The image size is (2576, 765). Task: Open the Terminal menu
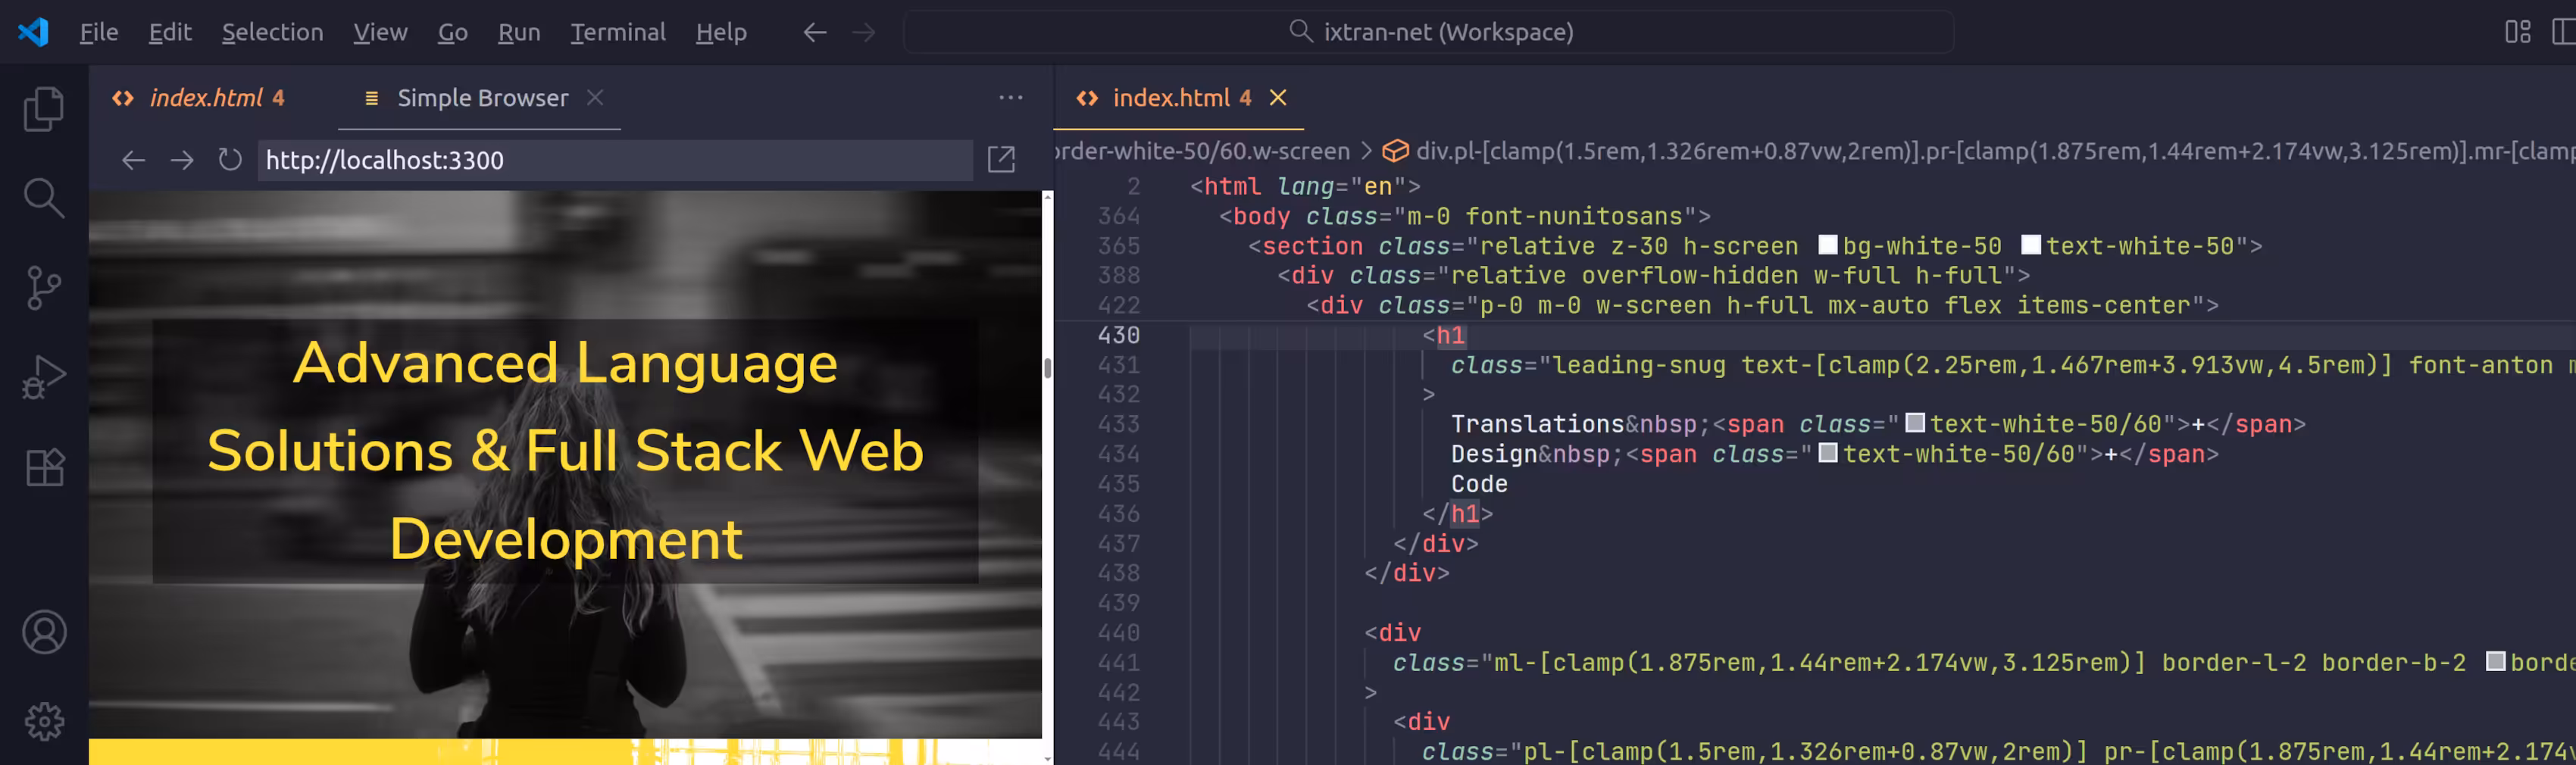[x=617, y=32]
